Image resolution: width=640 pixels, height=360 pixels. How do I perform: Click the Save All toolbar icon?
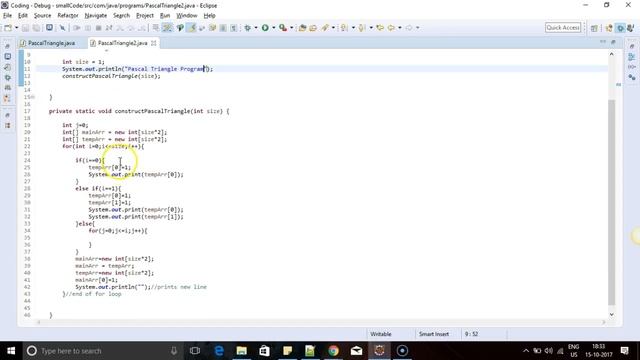tap(36, 28)
